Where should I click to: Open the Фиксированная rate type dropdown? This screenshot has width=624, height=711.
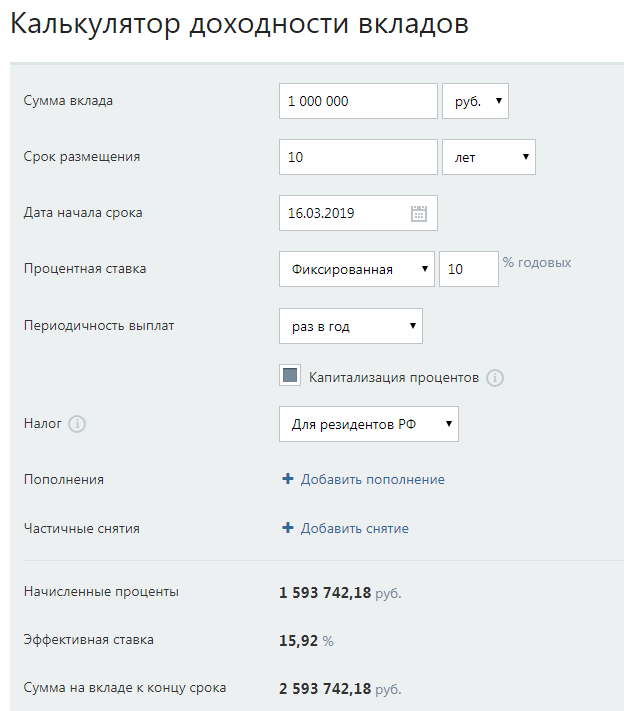pyautogui.click(x=357, y=269)
